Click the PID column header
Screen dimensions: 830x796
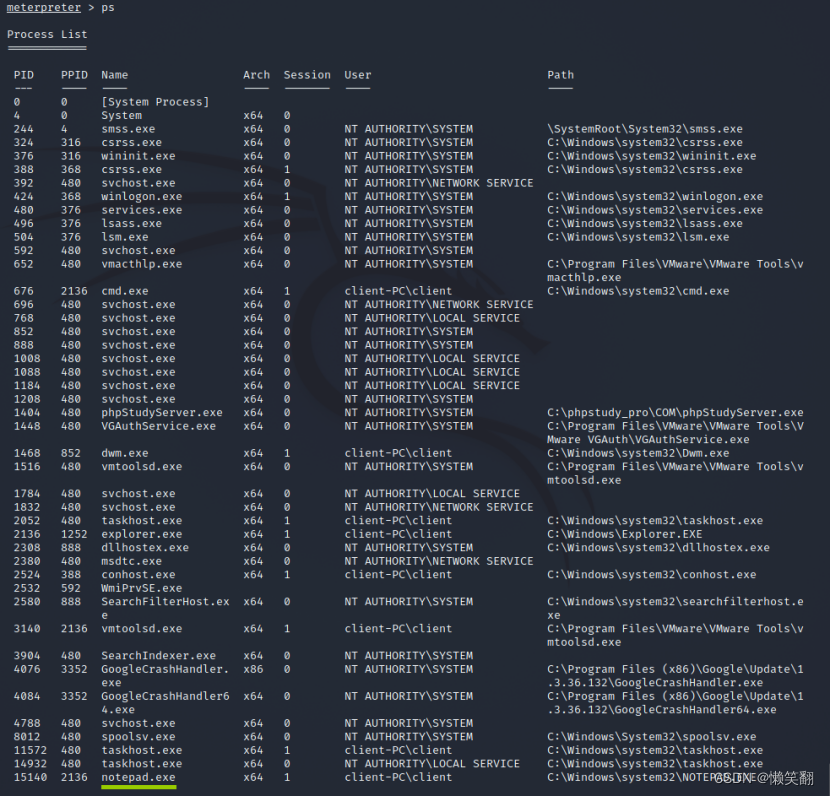click(24, 74)
